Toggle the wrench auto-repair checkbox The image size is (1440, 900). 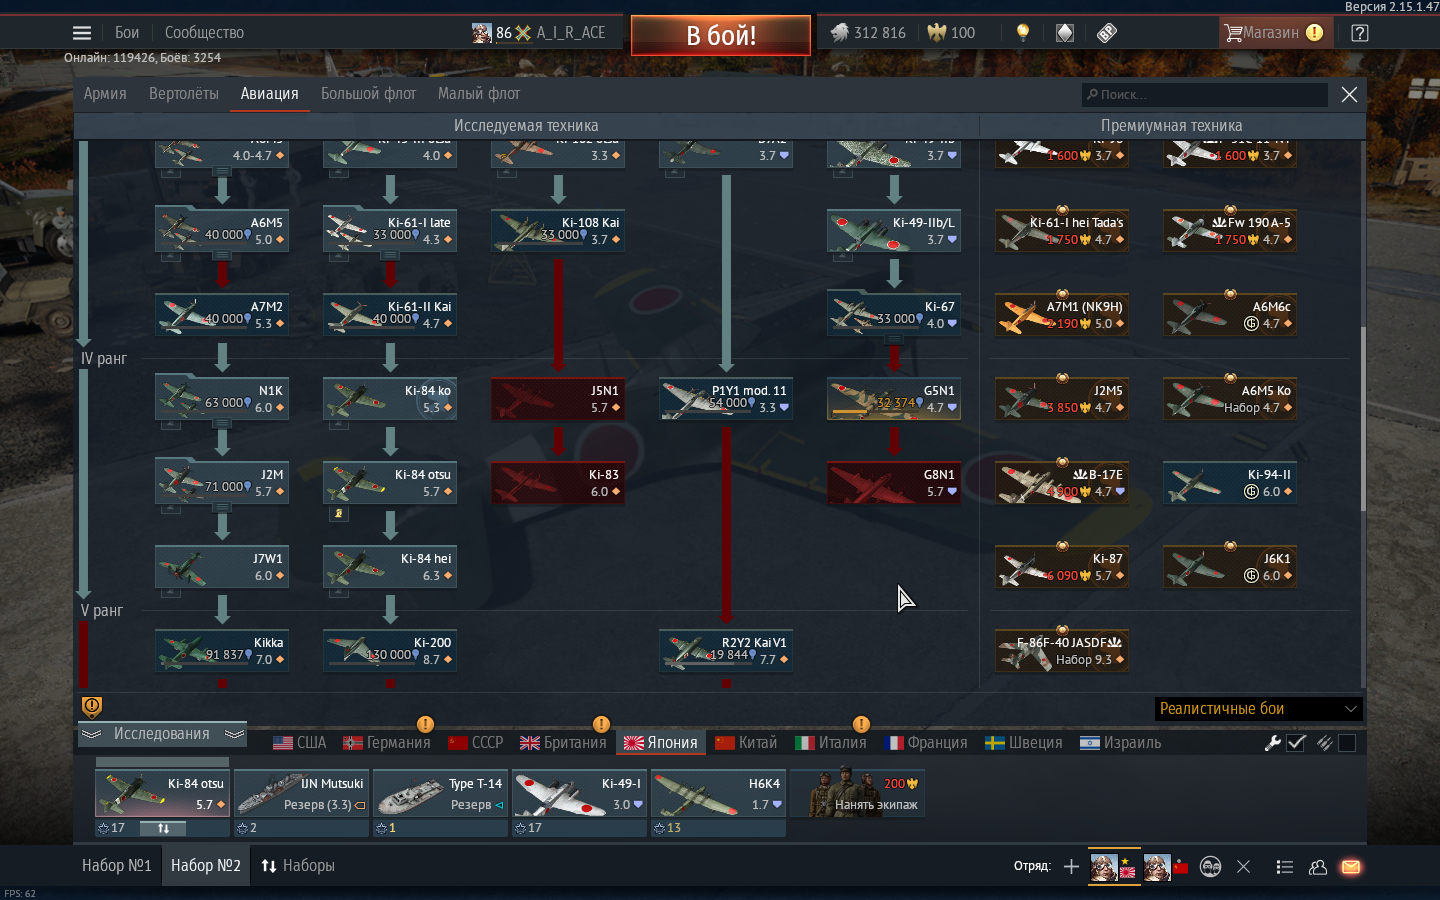pyautogui.click(x=1296, y=743)
